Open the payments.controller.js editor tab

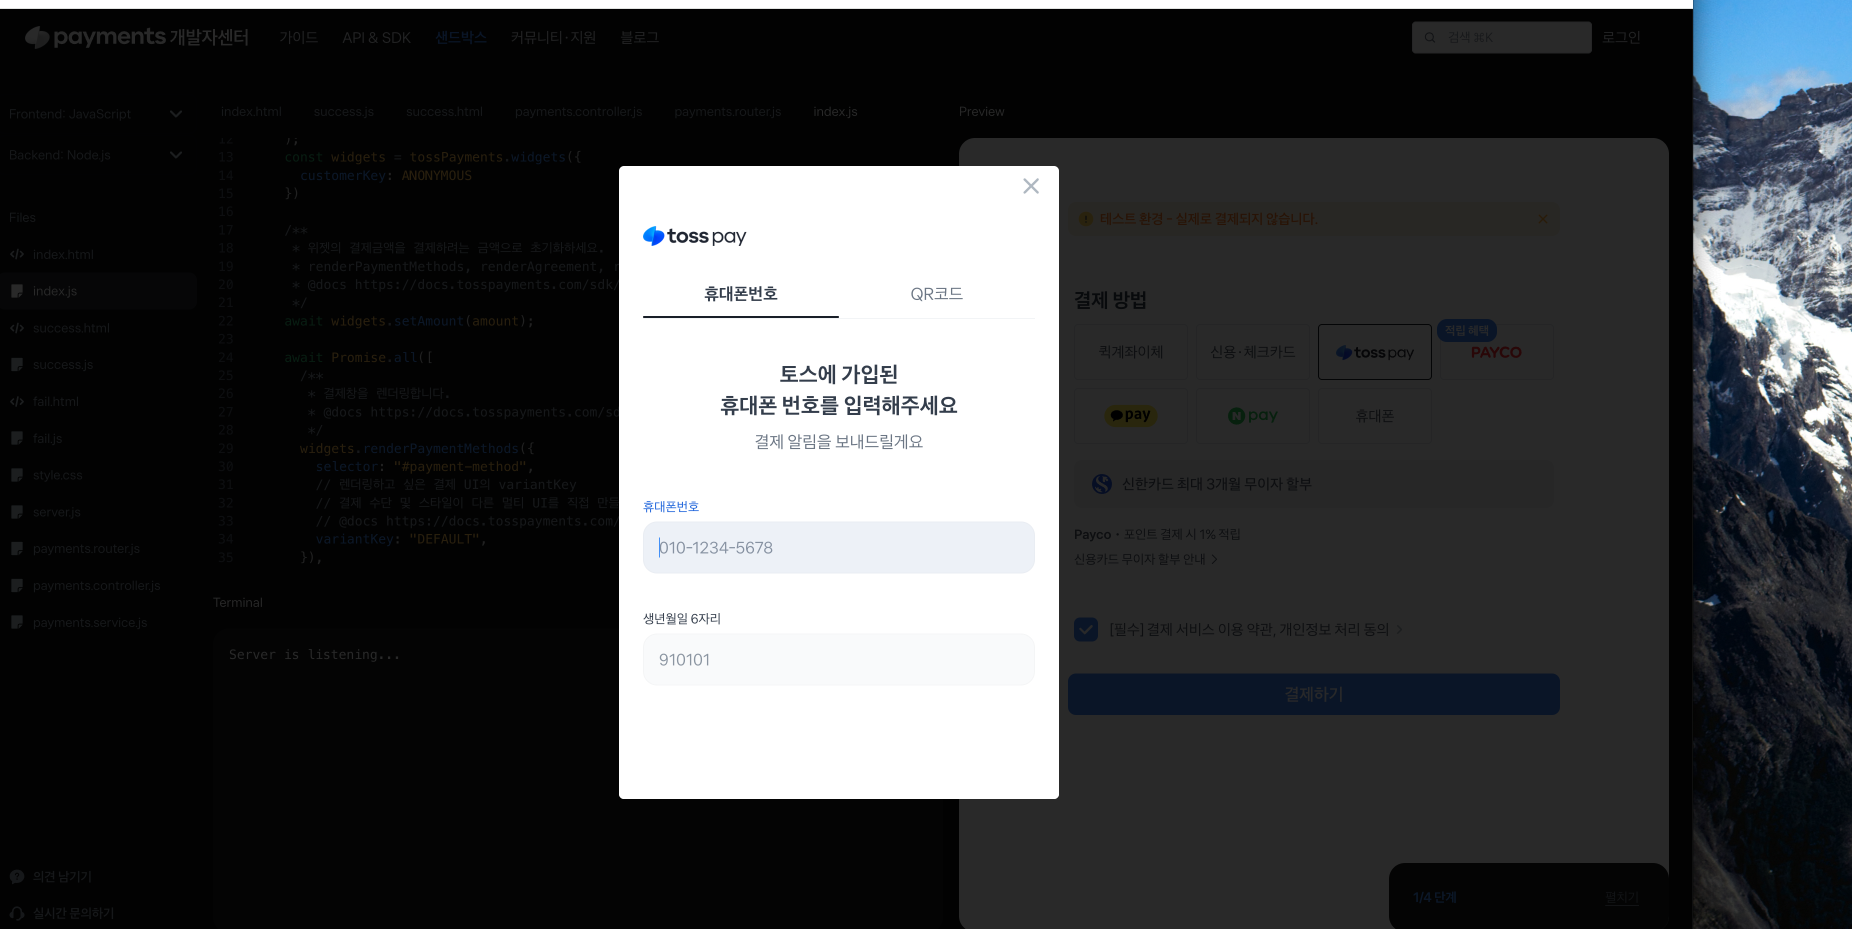(x=579, y=112)
